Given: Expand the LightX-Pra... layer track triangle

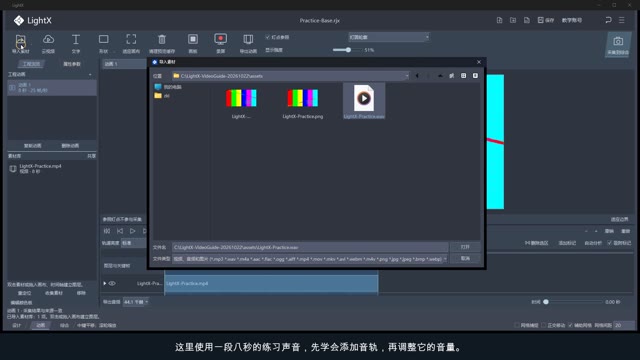Looking at the screenshot, I should click(105, 283).
